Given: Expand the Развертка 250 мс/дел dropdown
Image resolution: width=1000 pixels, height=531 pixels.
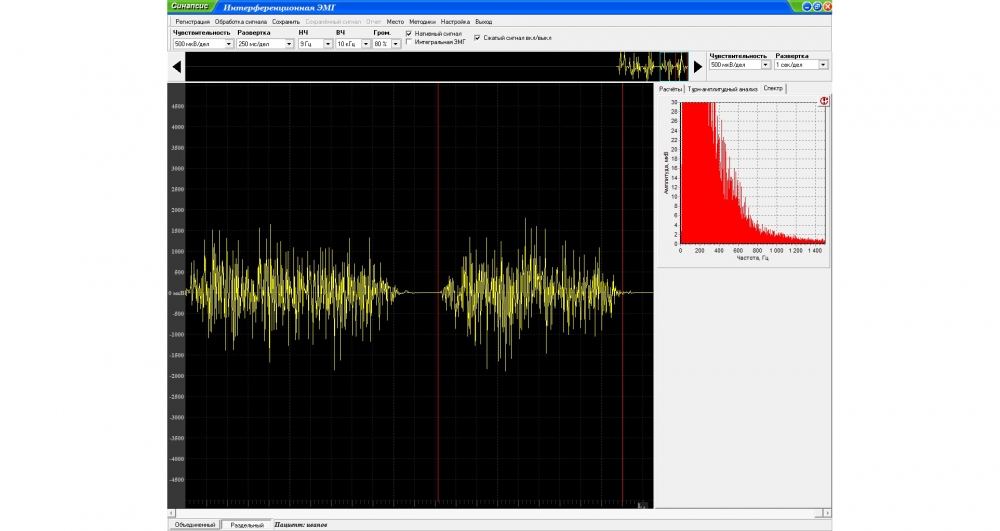Looking at the screenshot, I should 289,44.
